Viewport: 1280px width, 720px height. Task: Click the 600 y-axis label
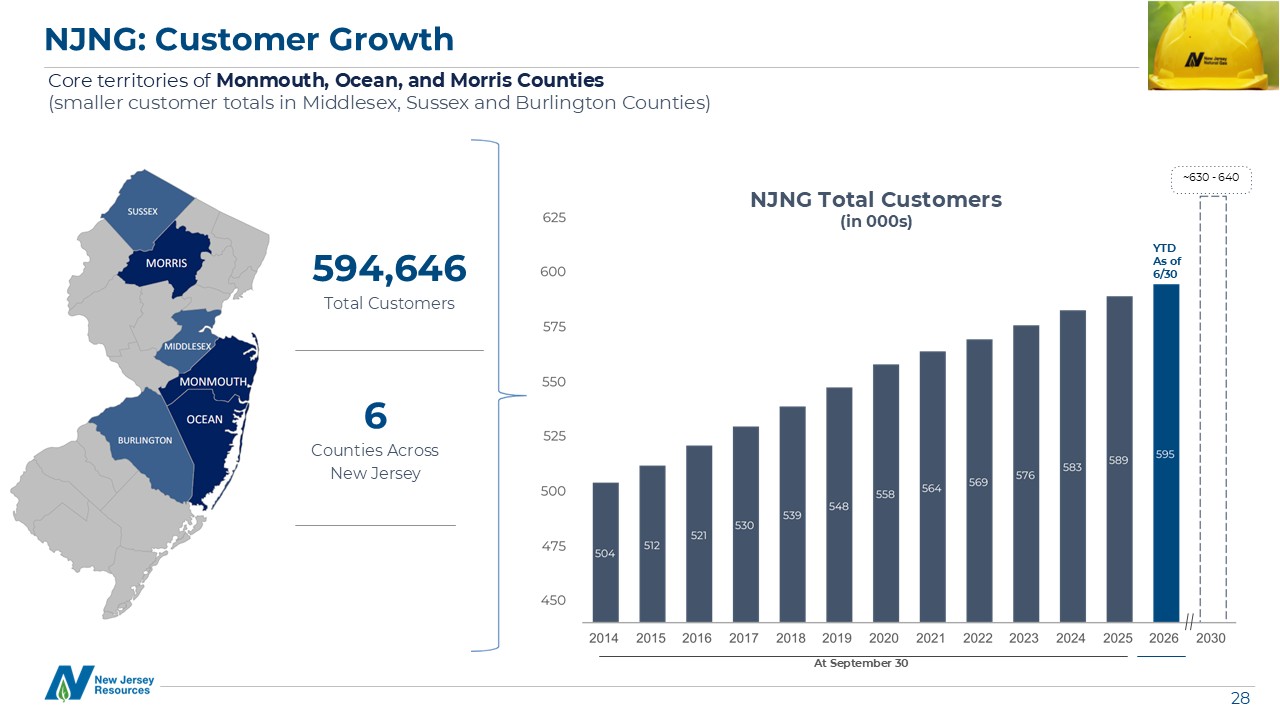[553, 272]
